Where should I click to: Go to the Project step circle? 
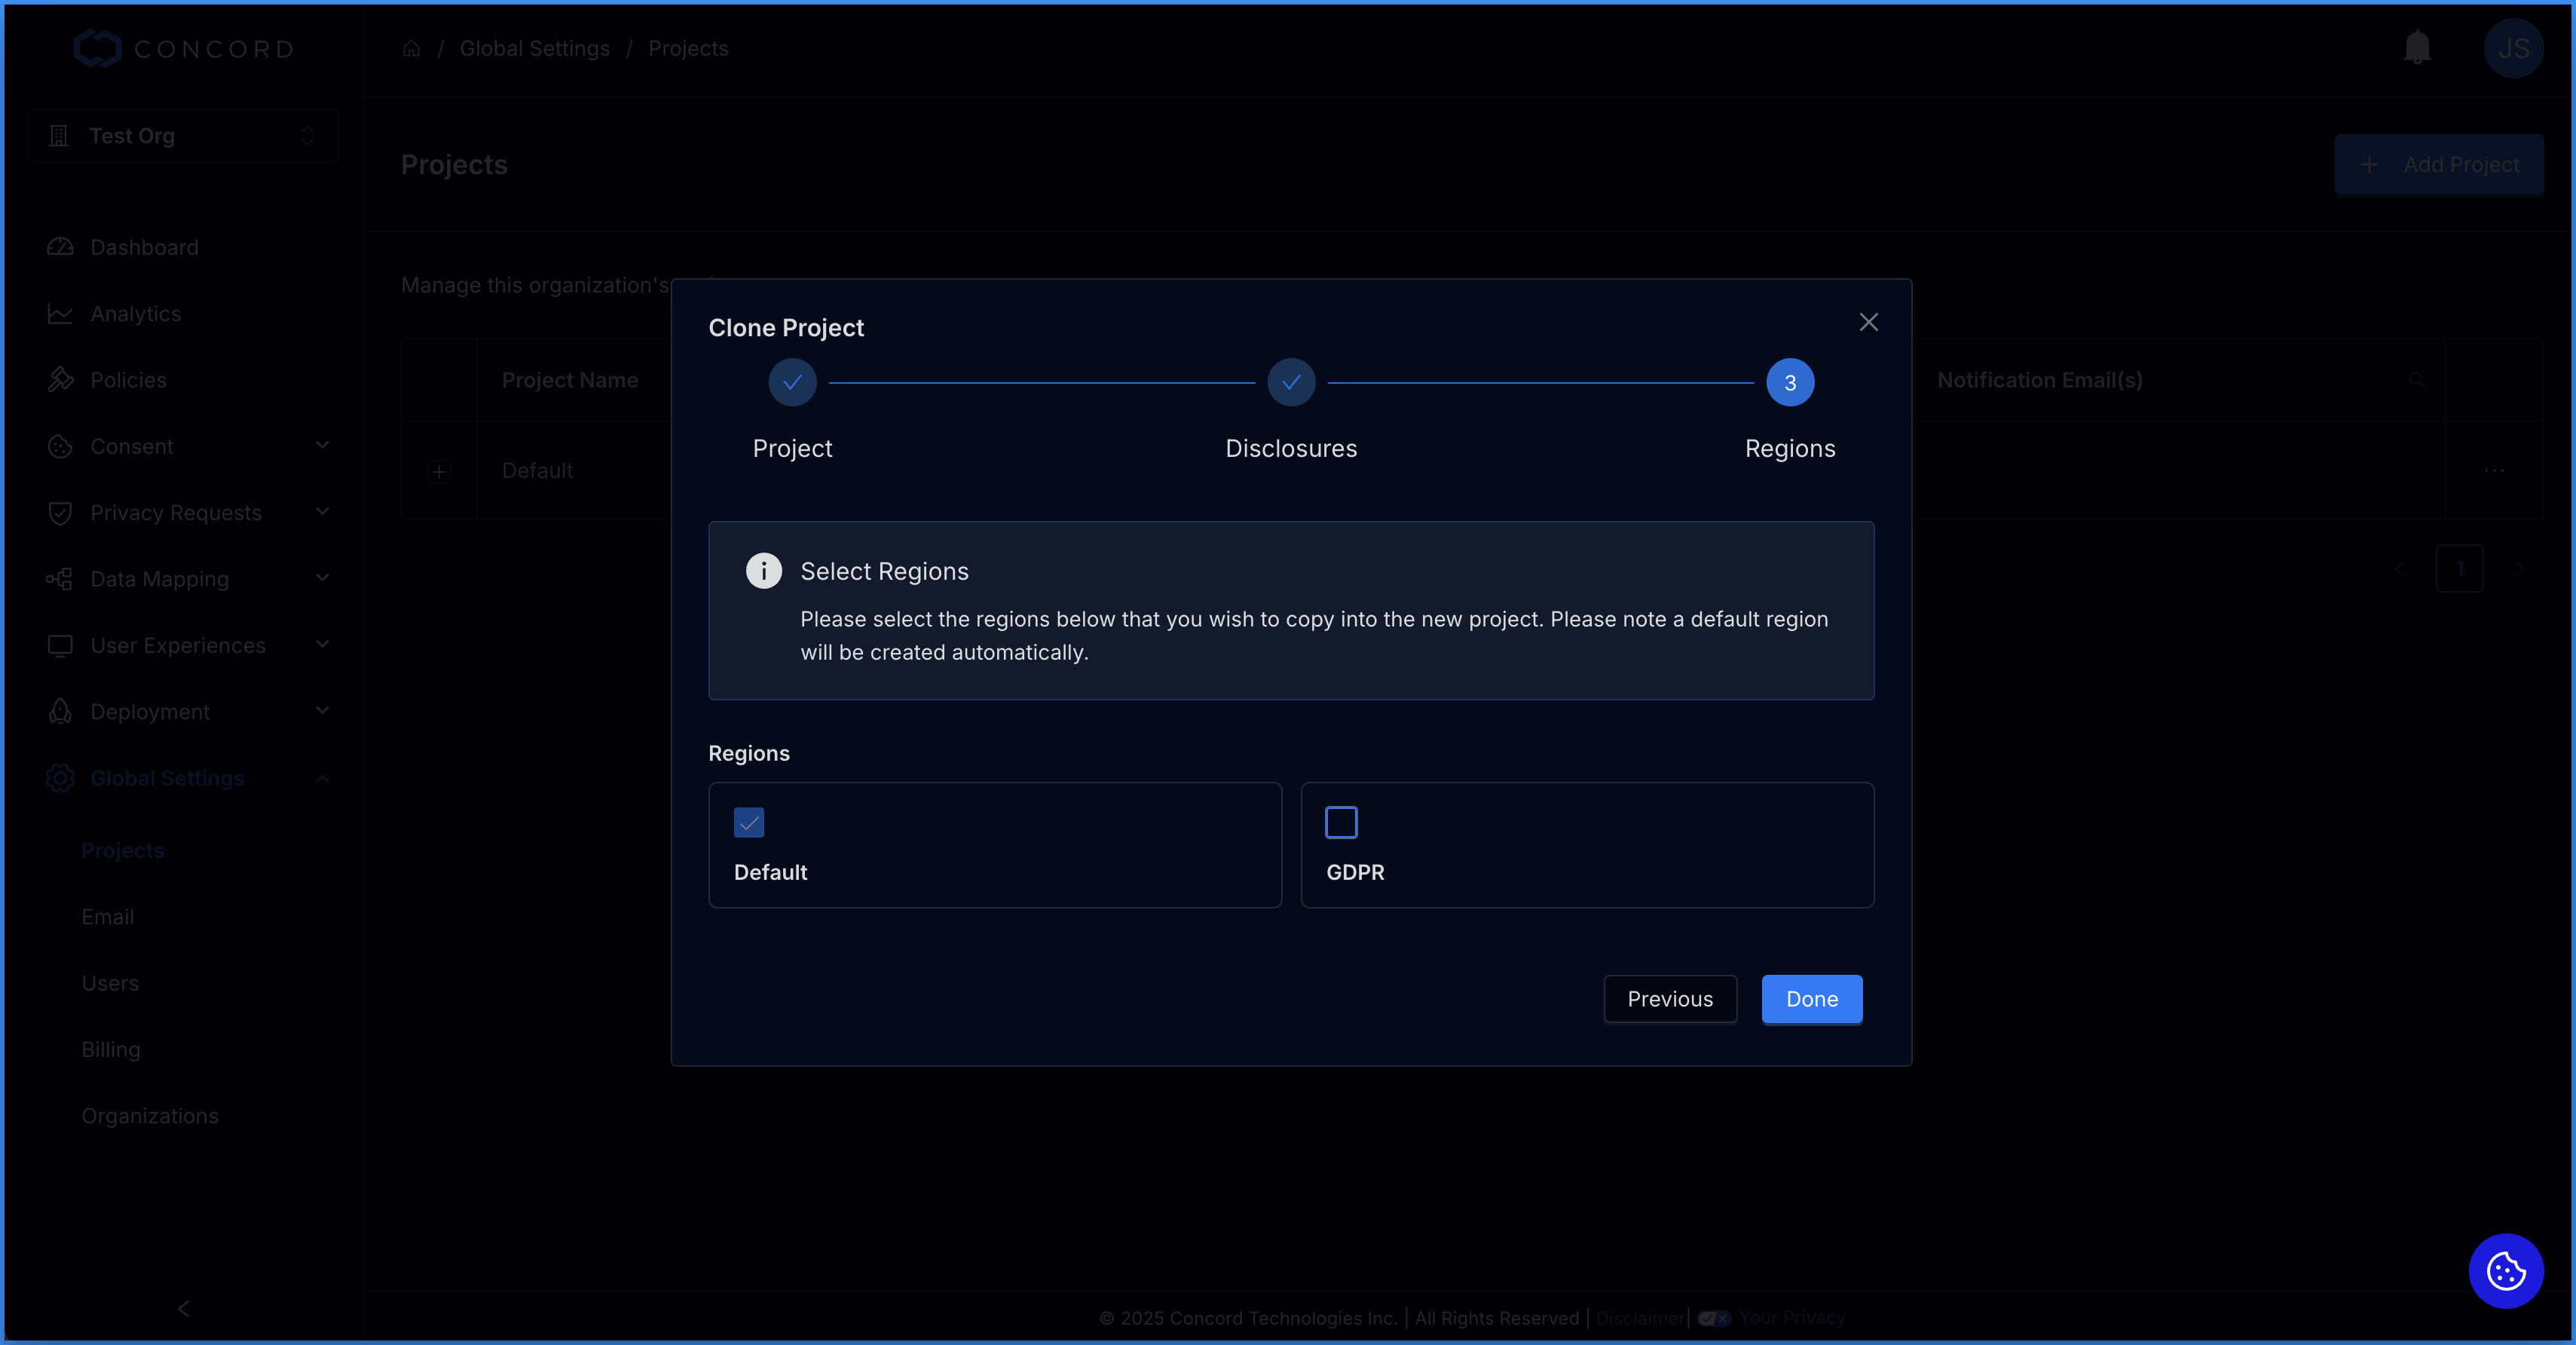(x=792, y=382)
